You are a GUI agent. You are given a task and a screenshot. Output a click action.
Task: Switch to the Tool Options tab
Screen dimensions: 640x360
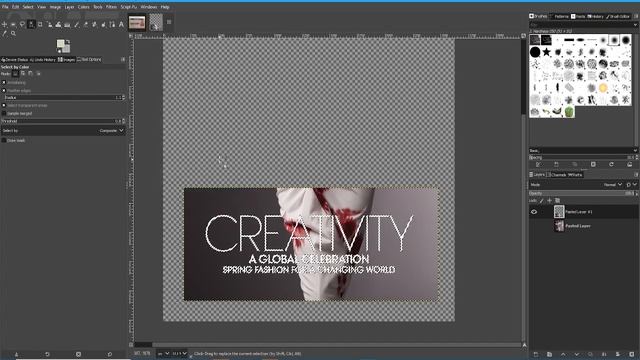point(89,60)
